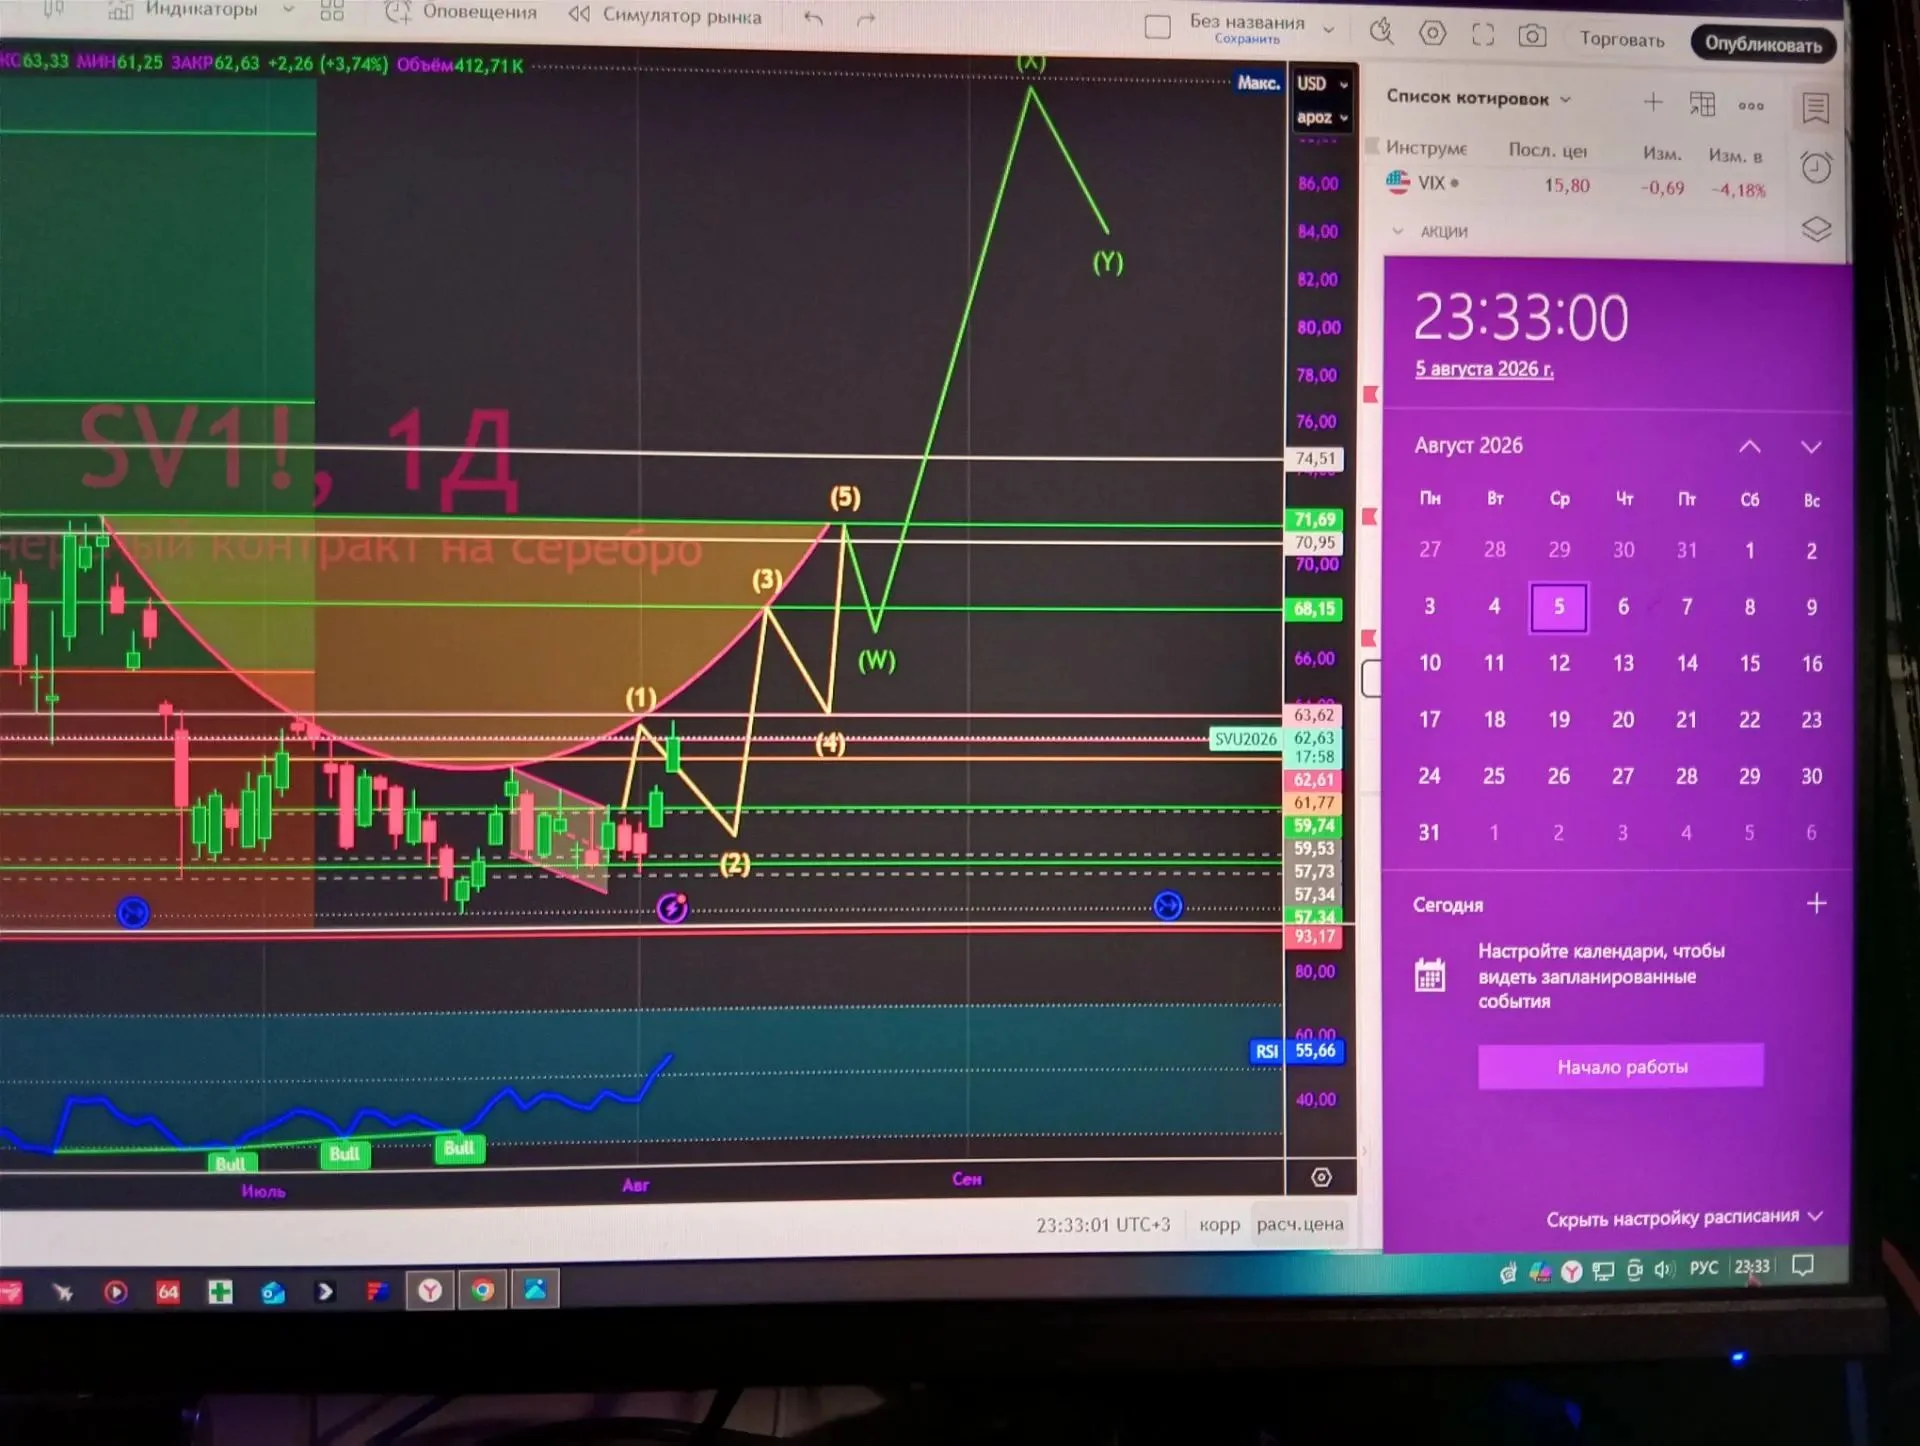Open the object tree layers sidebar icon
Screen dimensions: 1920x1446
tap(1816, 229)
